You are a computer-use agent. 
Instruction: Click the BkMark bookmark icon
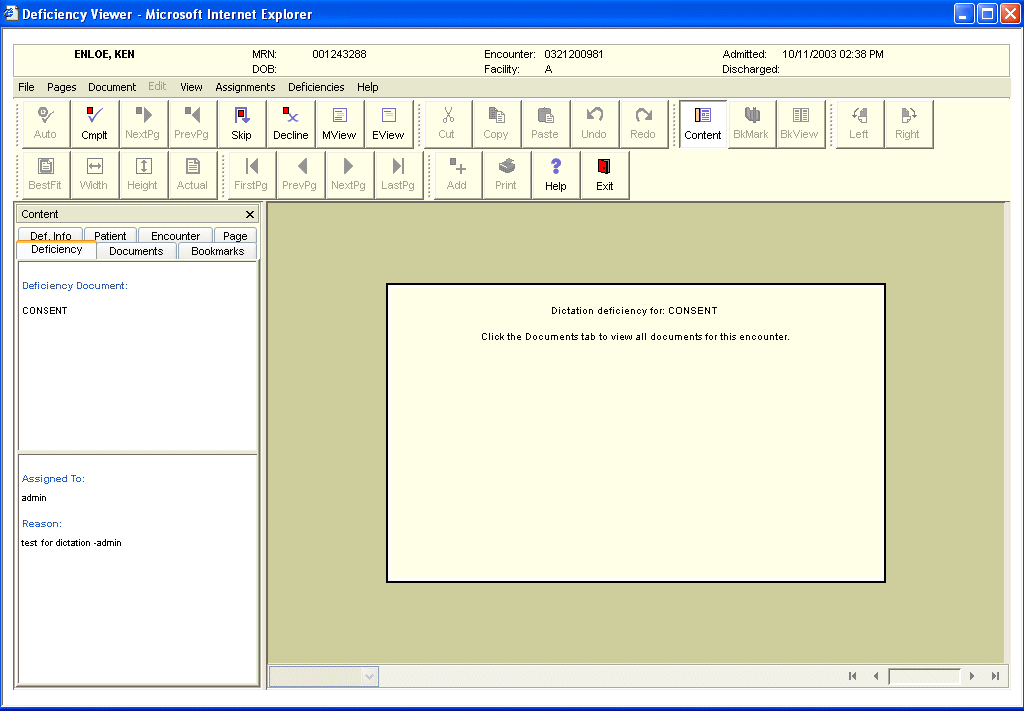pyautogui.click(x=752, y=124)
